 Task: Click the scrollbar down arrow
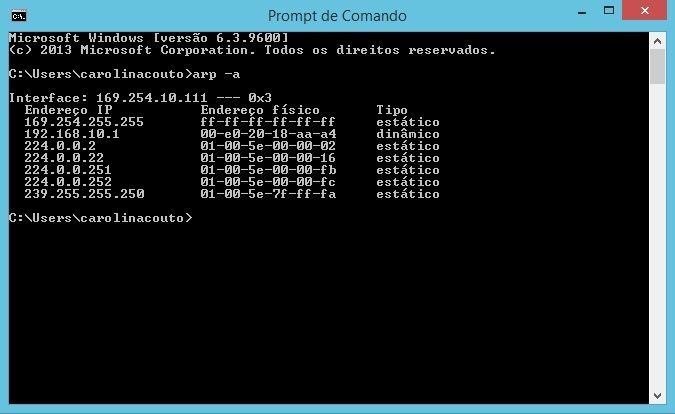(x=657, y=395)
